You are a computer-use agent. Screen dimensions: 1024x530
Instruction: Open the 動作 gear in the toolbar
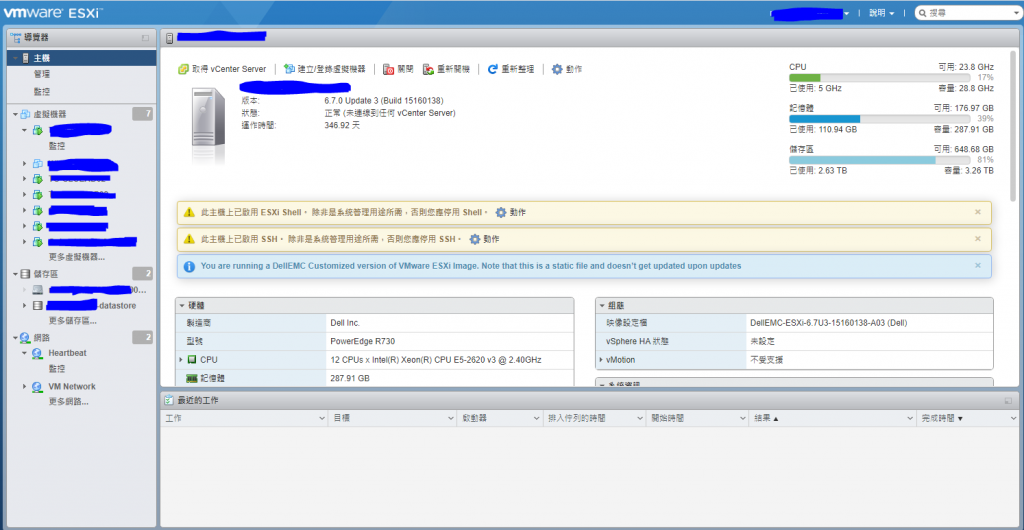point(557,69)
